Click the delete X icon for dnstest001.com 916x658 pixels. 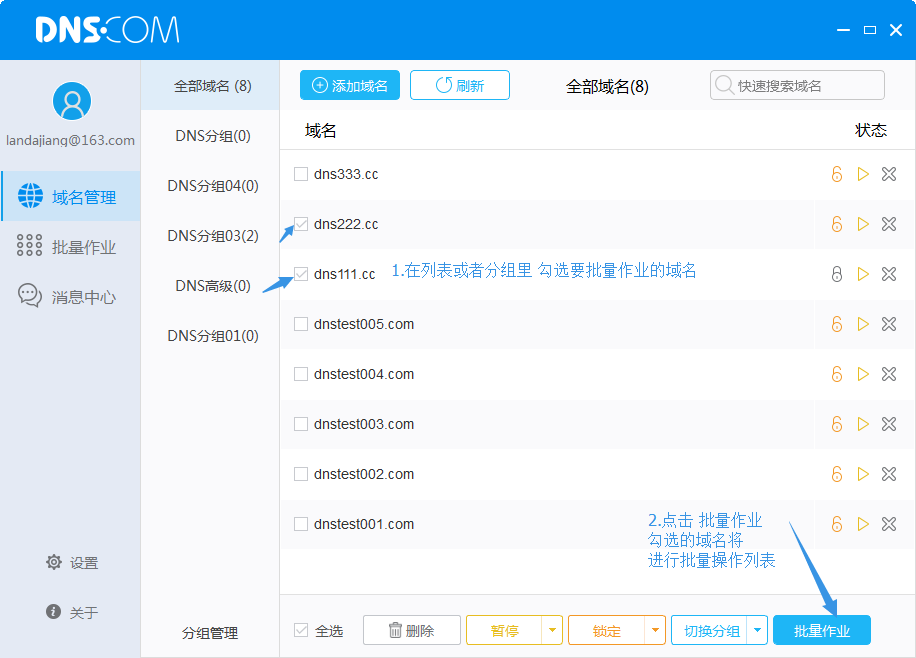click(x=889, y=524)
